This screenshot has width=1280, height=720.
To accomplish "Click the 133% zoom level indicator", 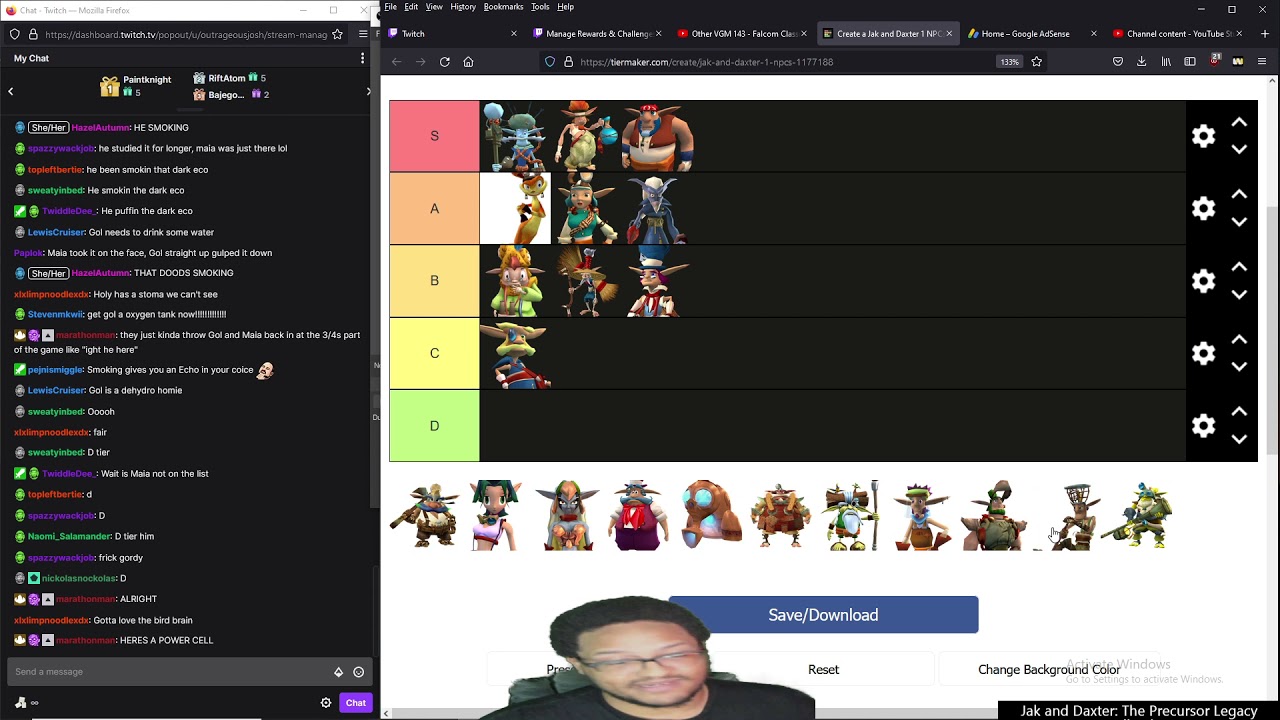I will pos(1009,62).
